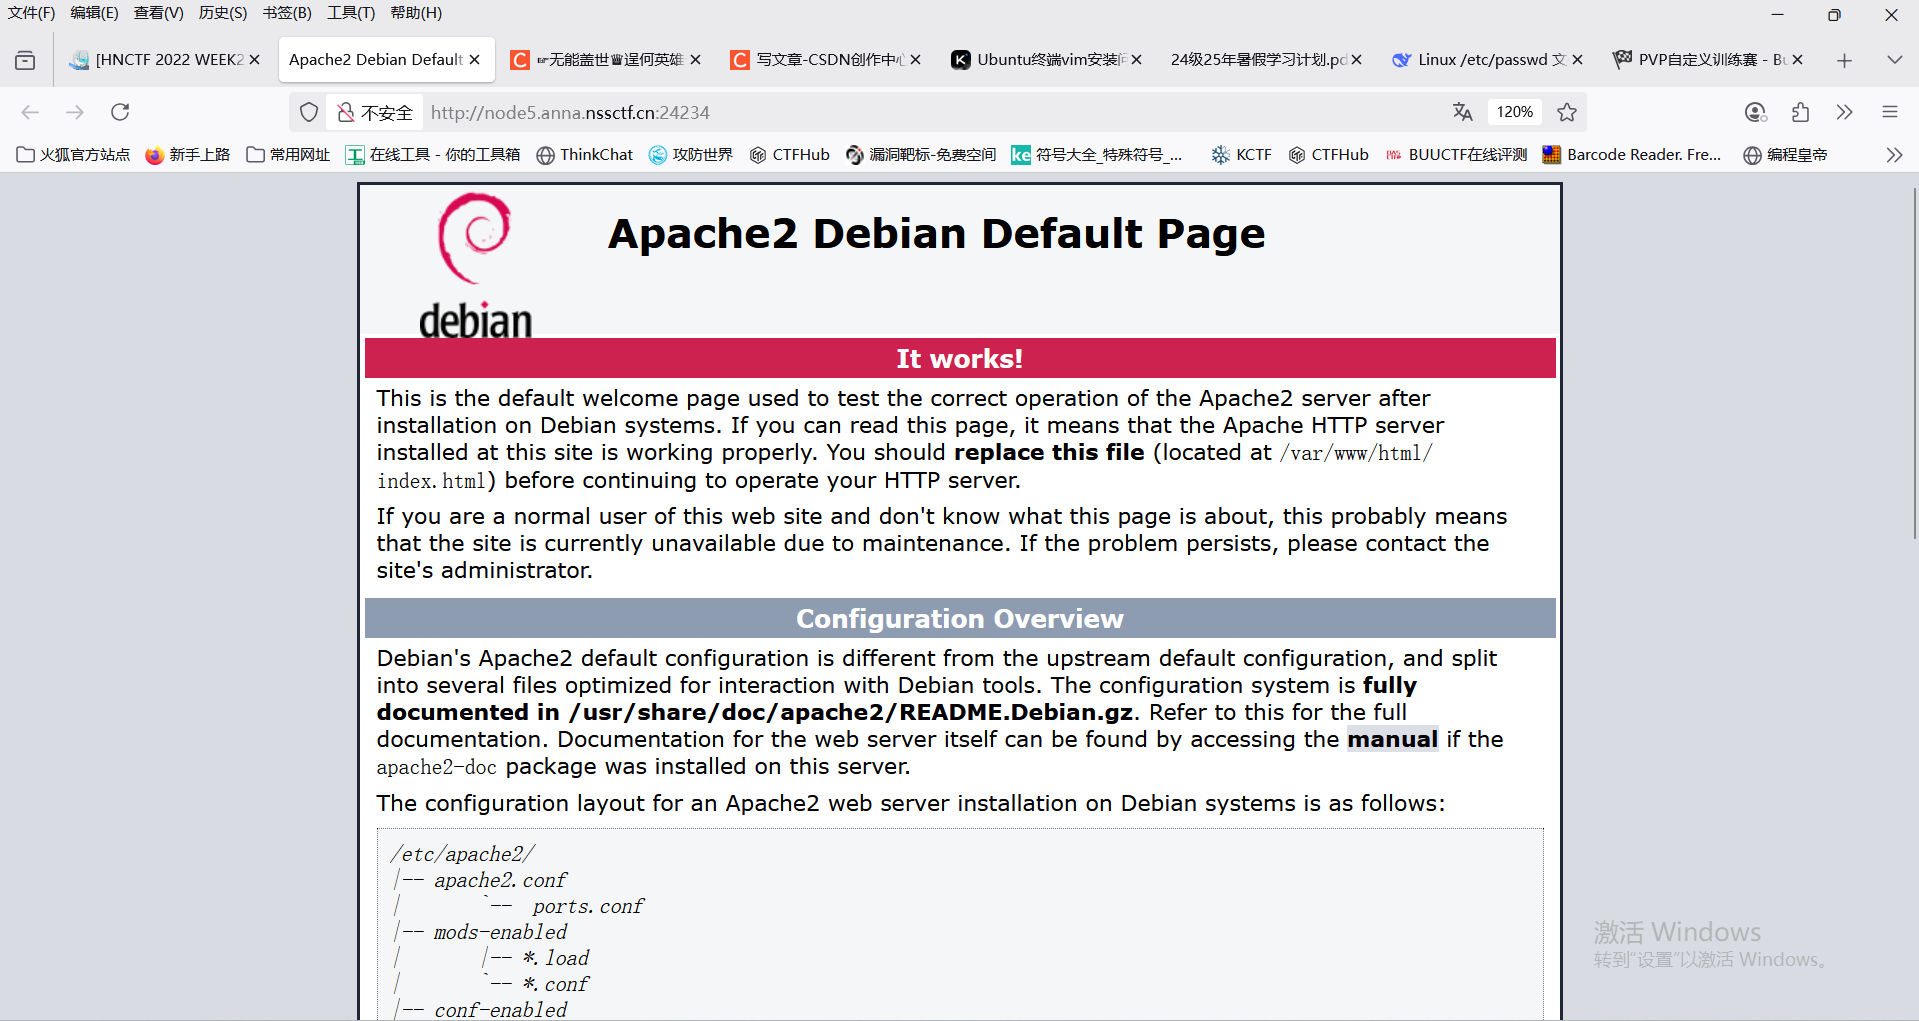Open a new tab with plus button
This screenshot has height=1021, width=1919.
click(x=1845, y=60)
